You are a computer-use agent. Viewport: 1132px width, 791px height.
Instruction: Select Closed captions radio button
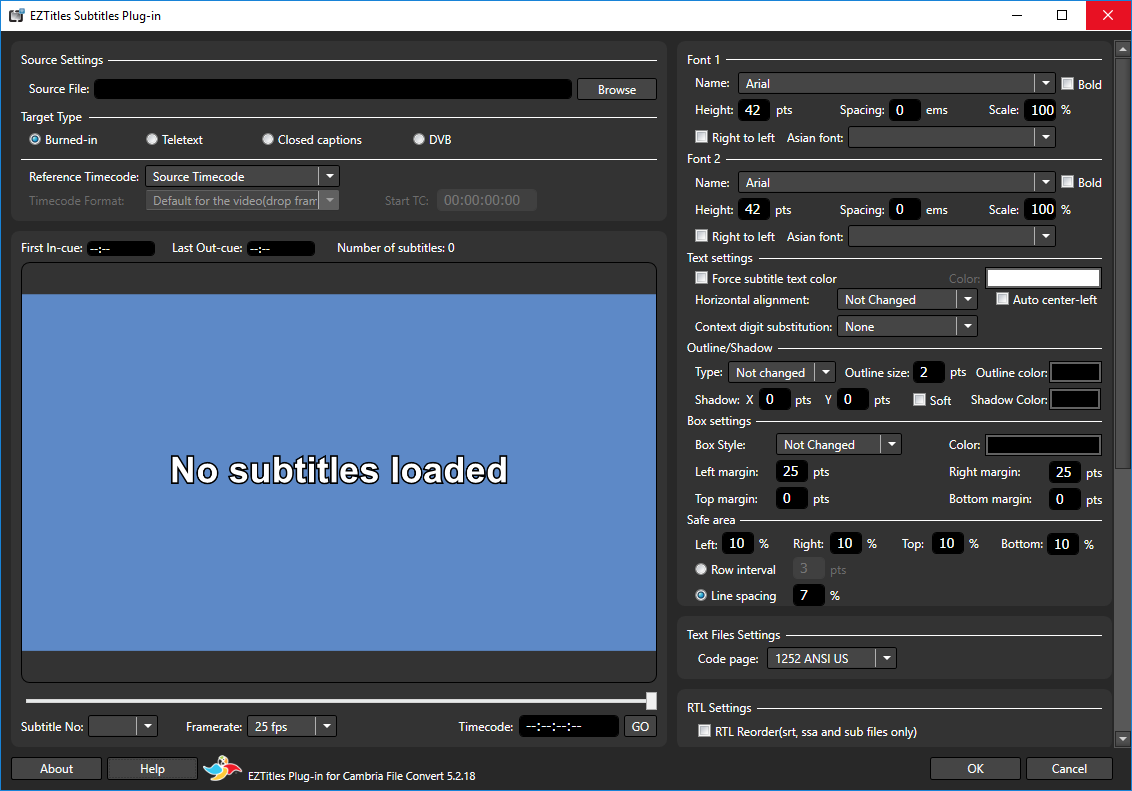268,140
